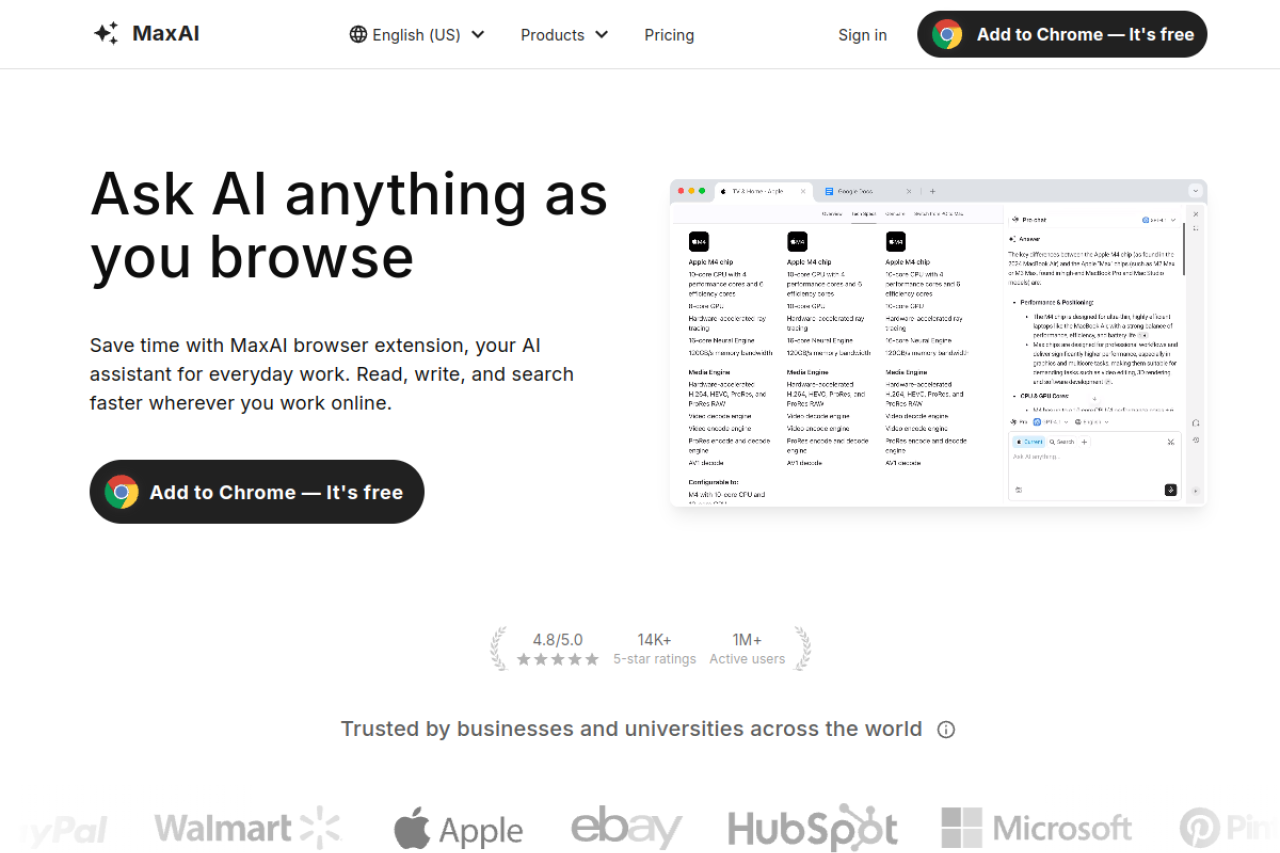
Task: Click the eBay logo
Action: [626, 828]
